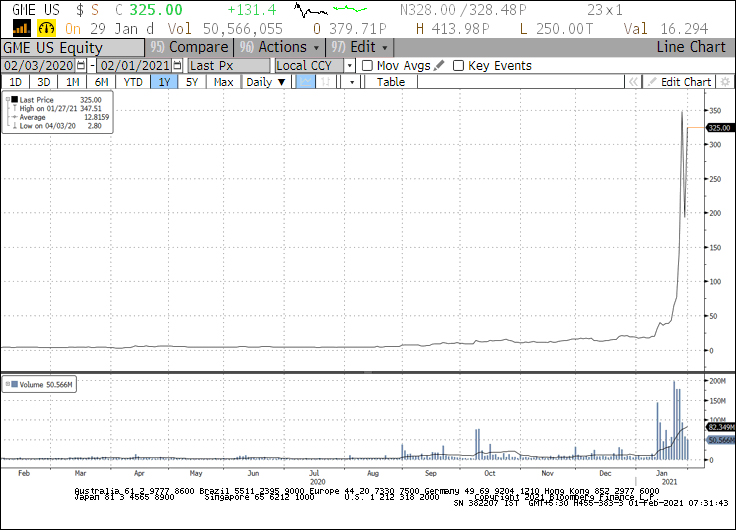The height and width of the screenshot is (530, 736).
Task: Collapse the Volume legend box
Action: (8, 384)
